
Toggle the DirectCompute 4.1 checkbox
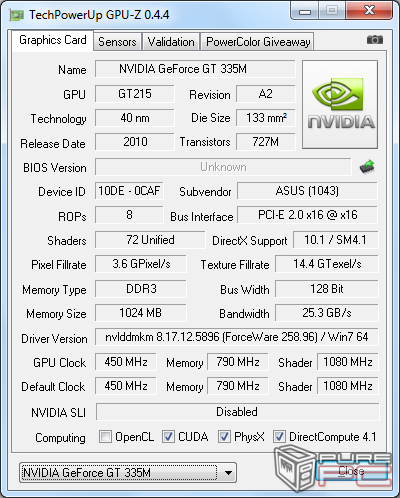coord(279,437)
